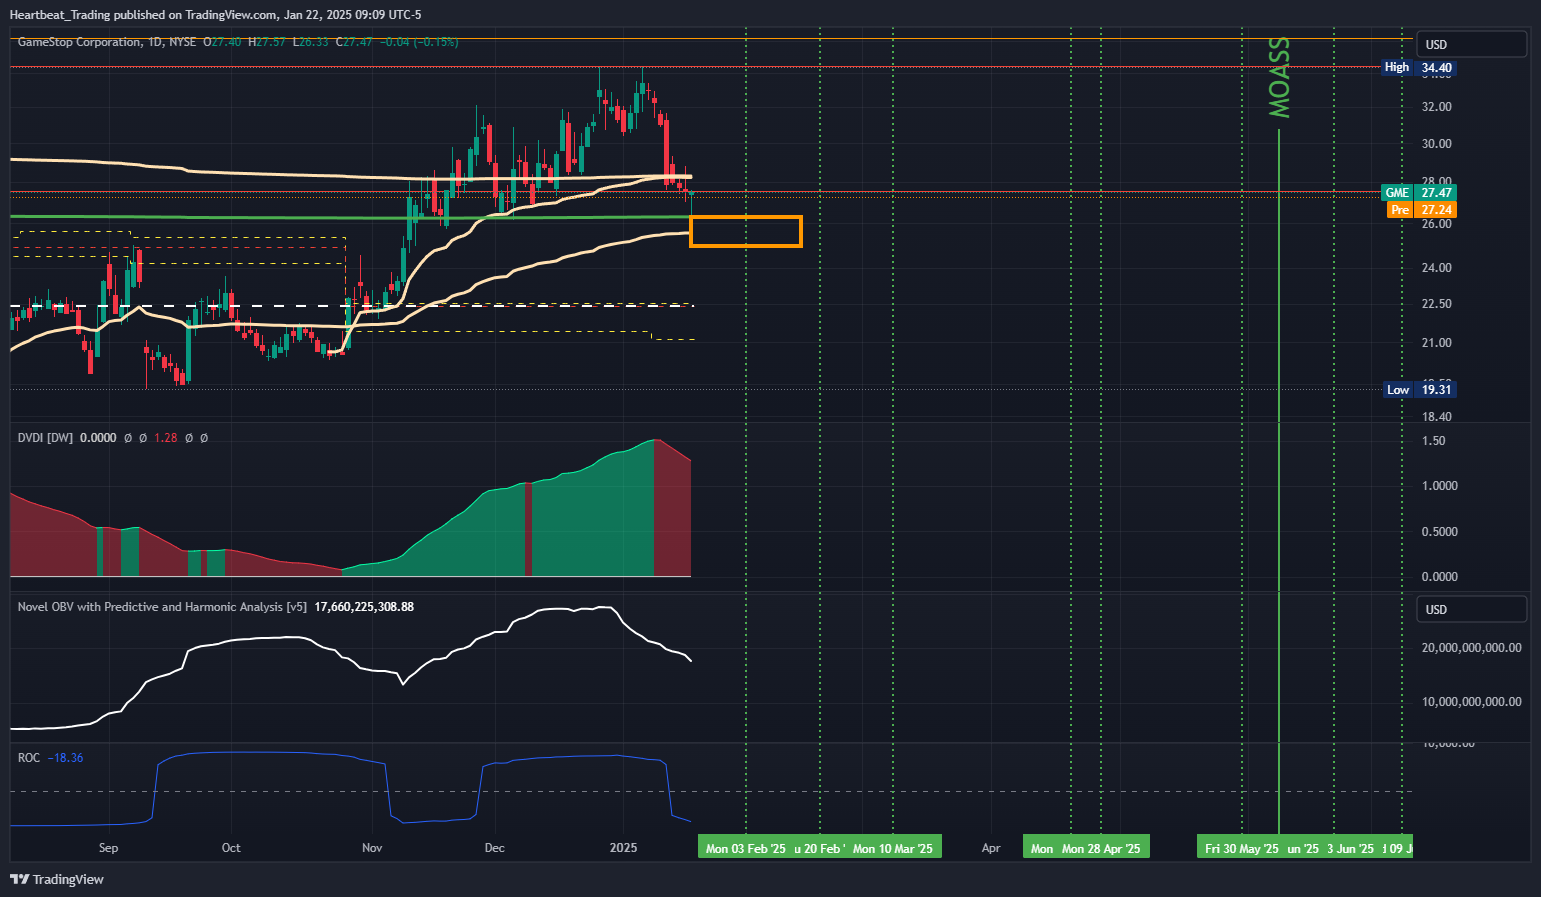Click the 18.40 price axis value

coord(1437,417)
